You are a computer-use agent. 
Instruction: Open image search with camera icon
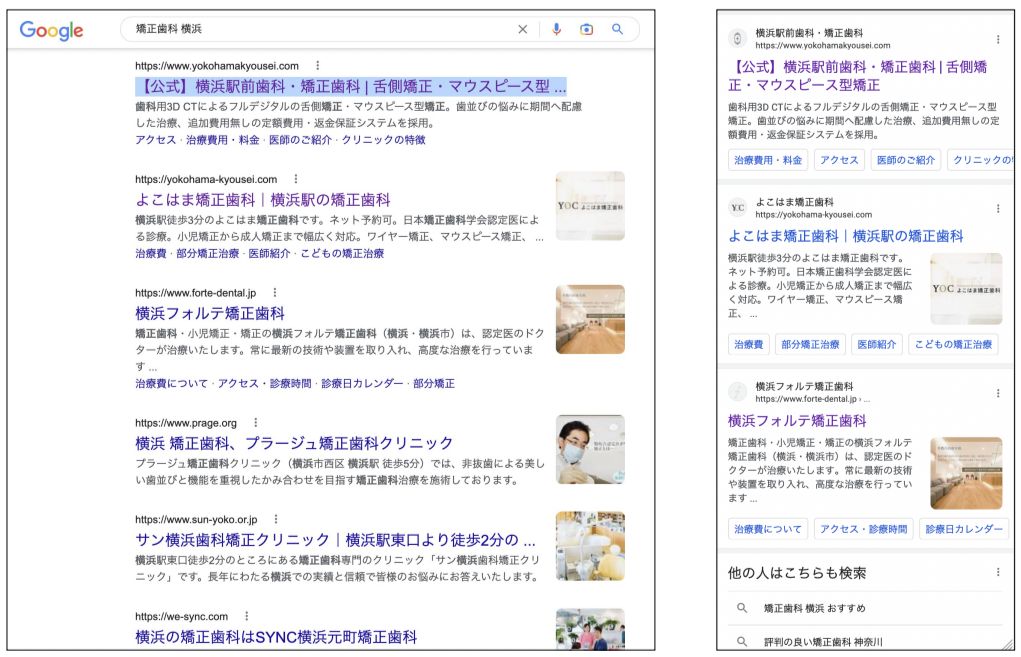point(587,29)
